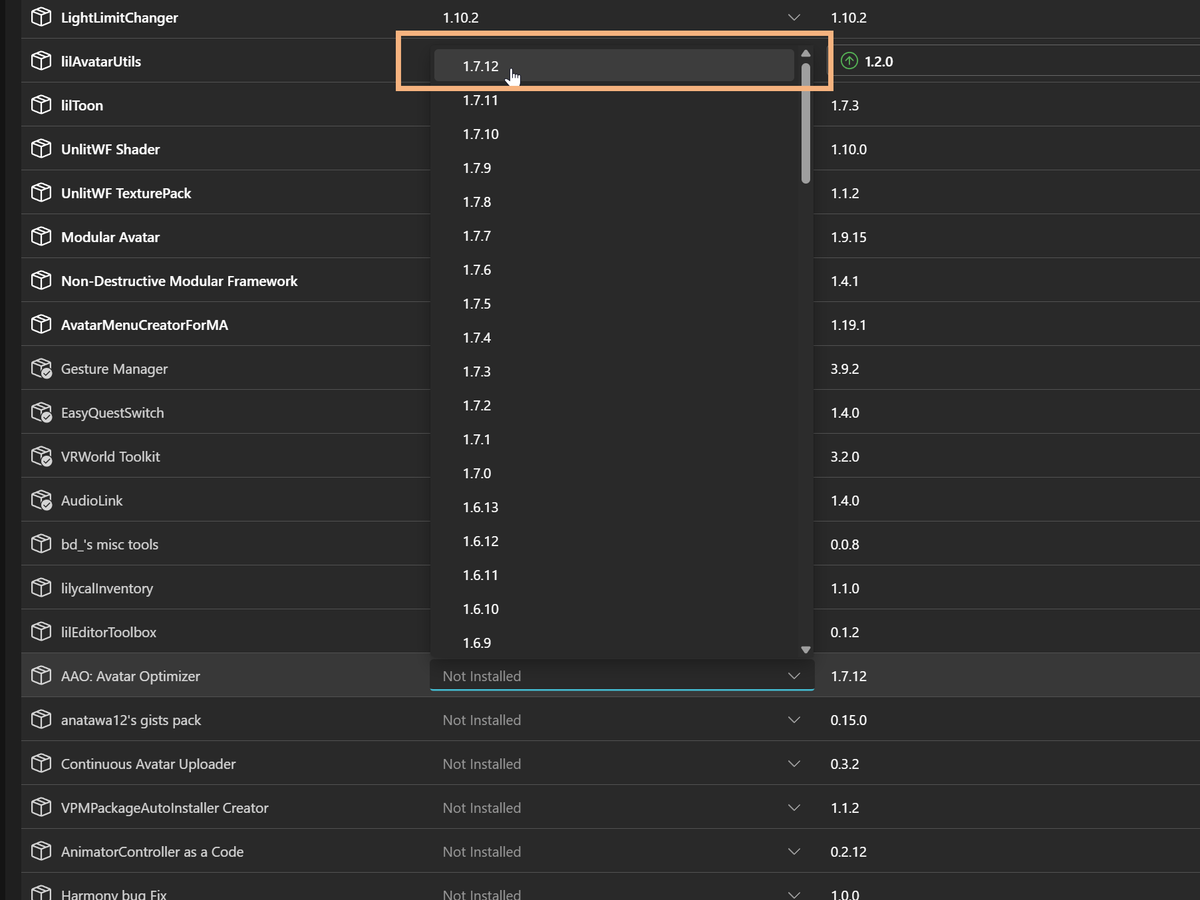Click the version list scrollbar thumb
Image resolution: width=1200 pixels, height=900 pixels.
(x=806, y=123)
